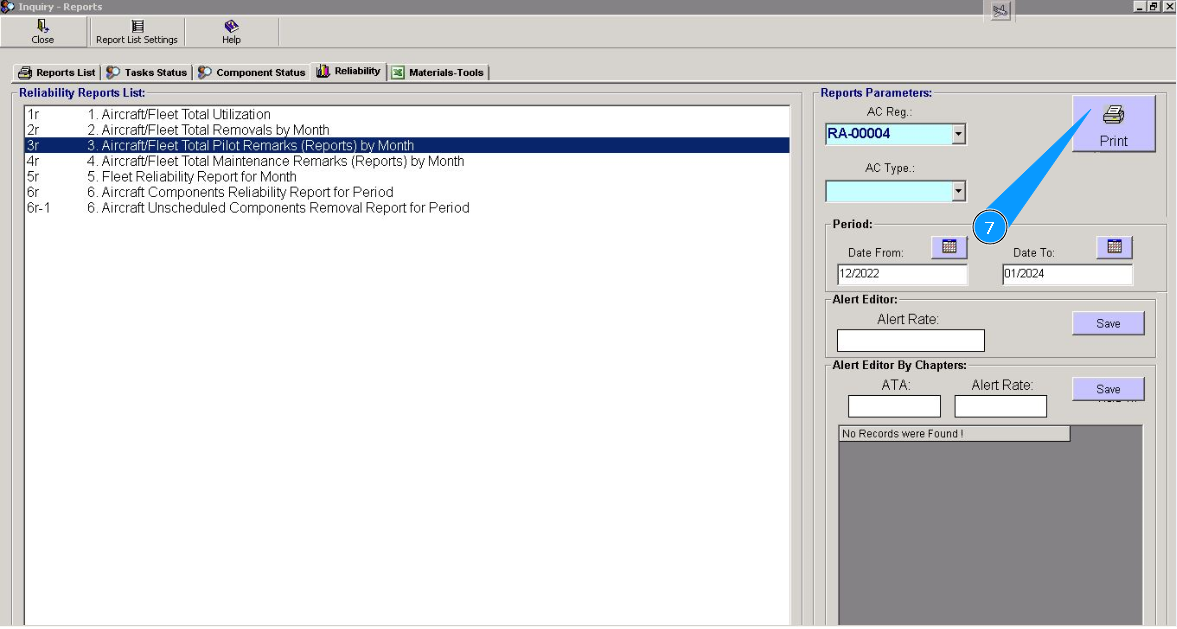Viewport: 1177px width, 629px height.
Task: Select 5. Fleet Reliability Report for Month
Action: point(407,177)
